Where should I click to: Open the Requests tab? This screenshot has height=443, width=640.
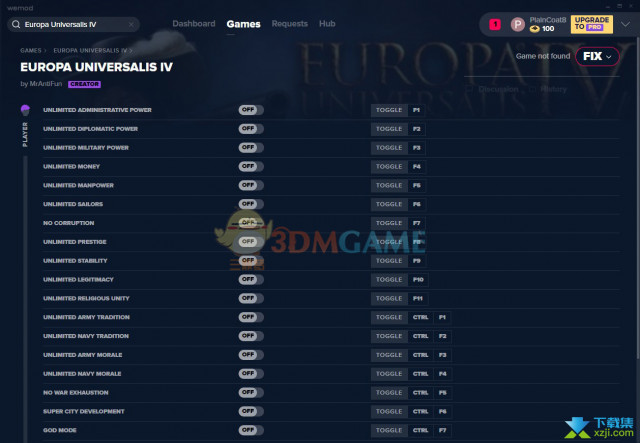coord(289,24)
